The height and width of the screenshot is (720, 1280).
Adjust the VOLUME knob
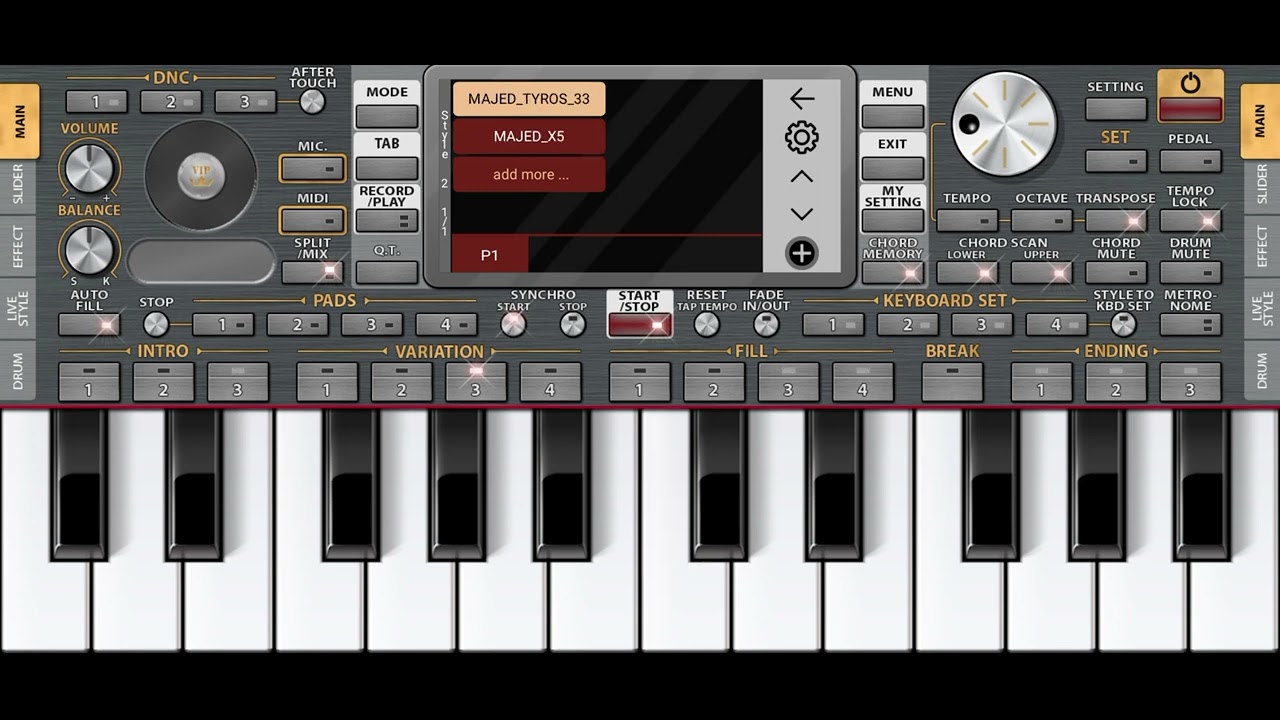pos(89,167)
